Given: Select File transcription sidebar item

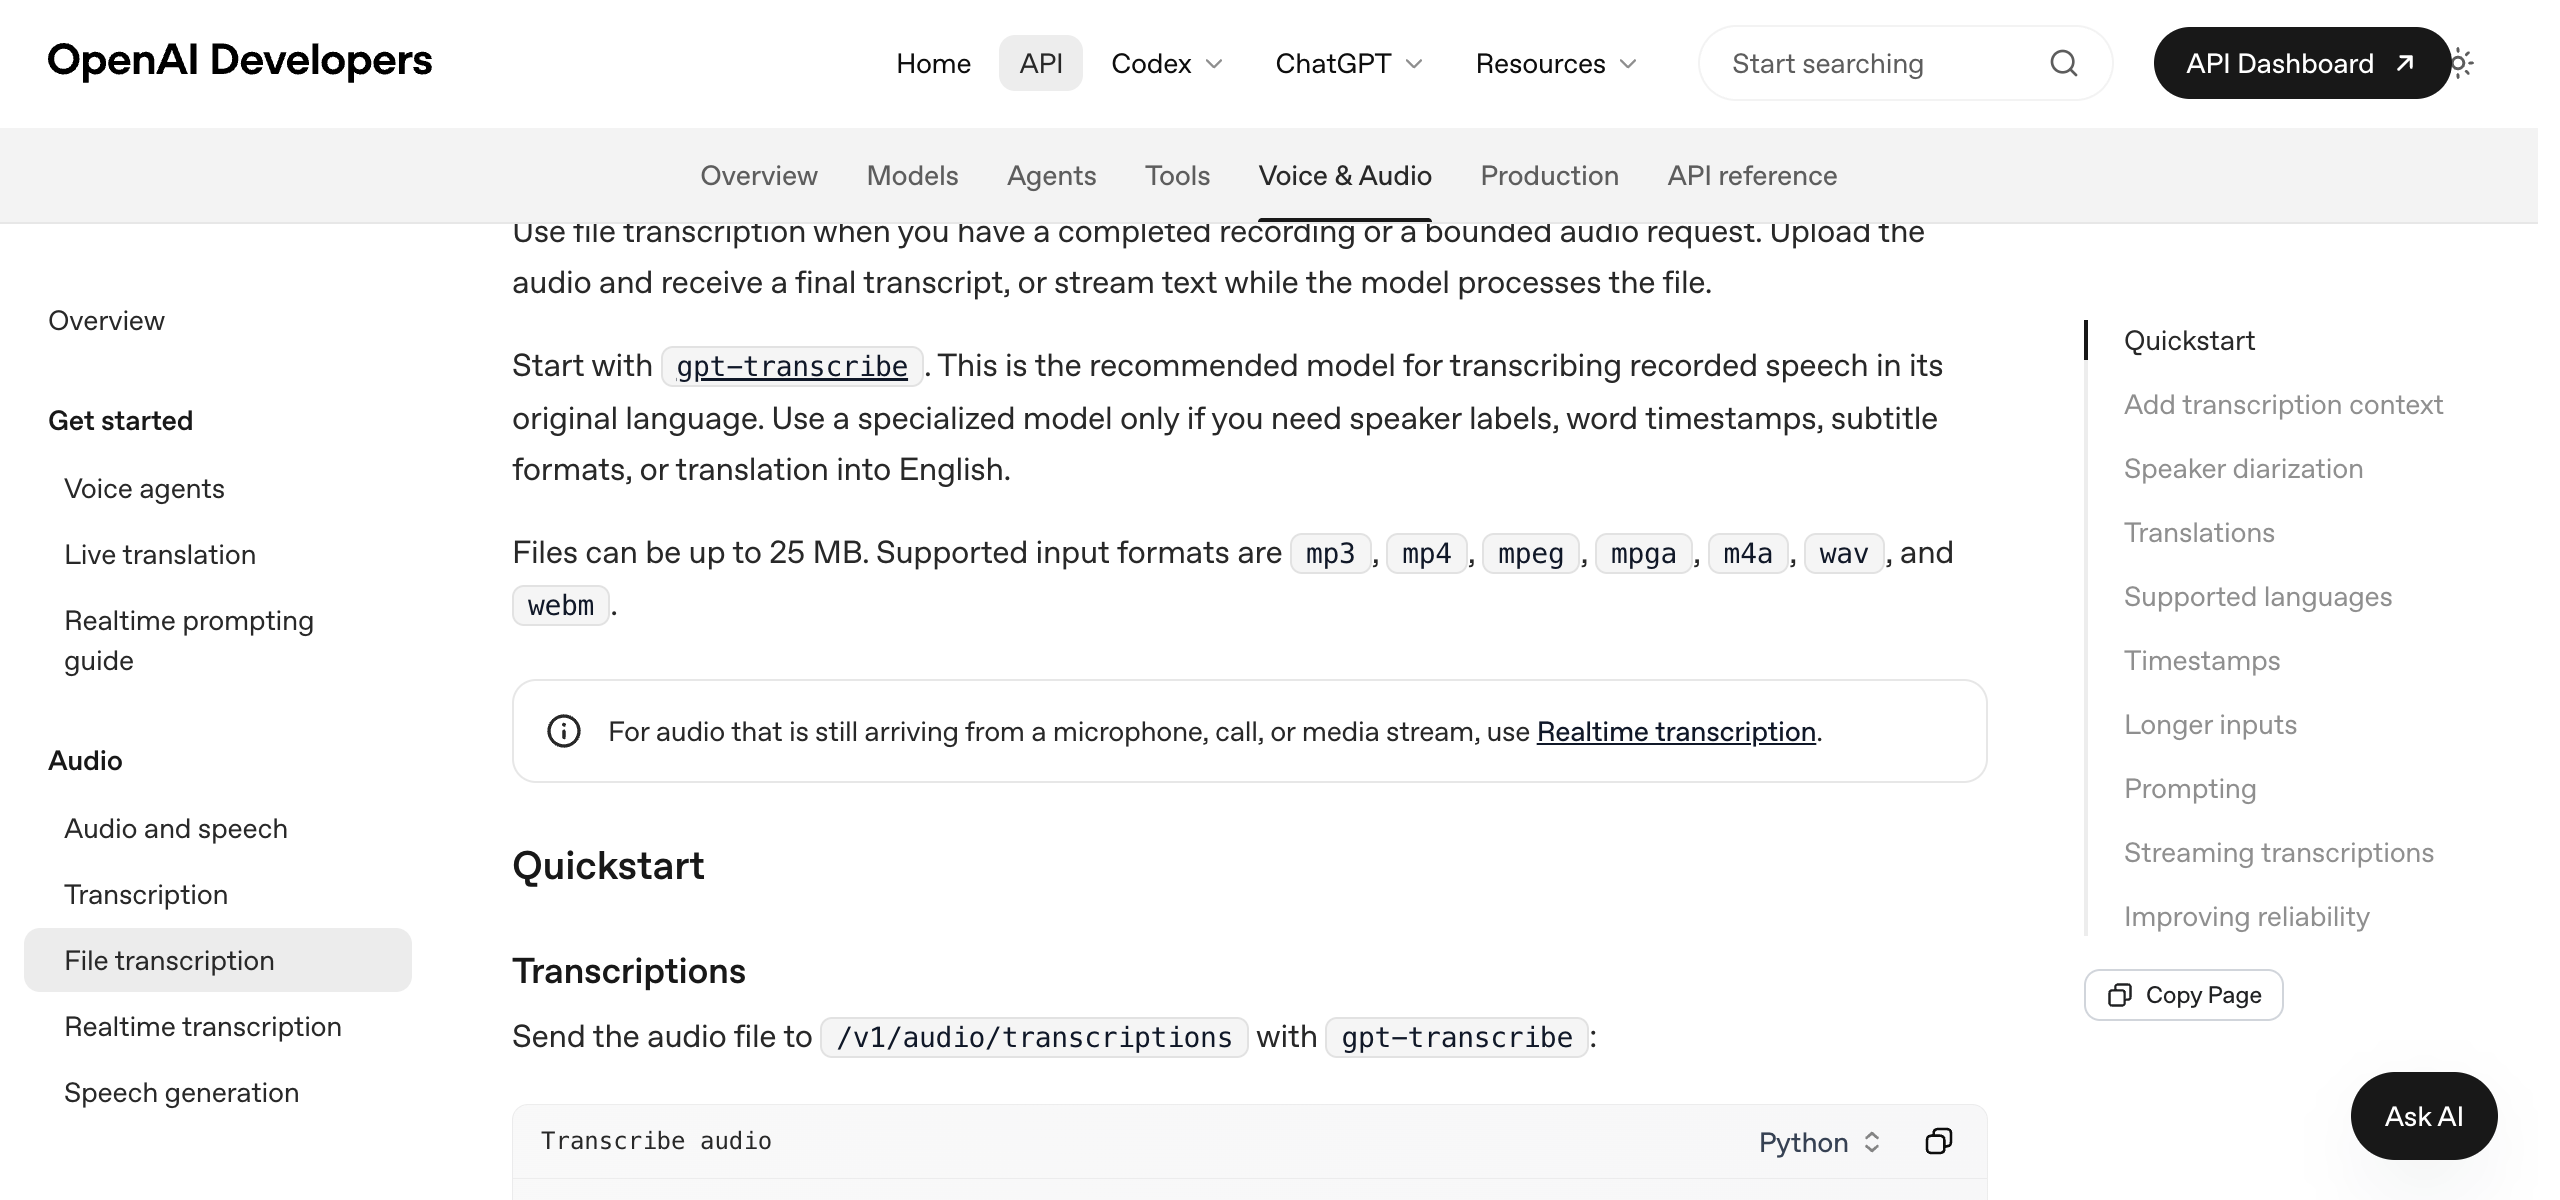Looking at the screenshot, I should coord(218,960).
